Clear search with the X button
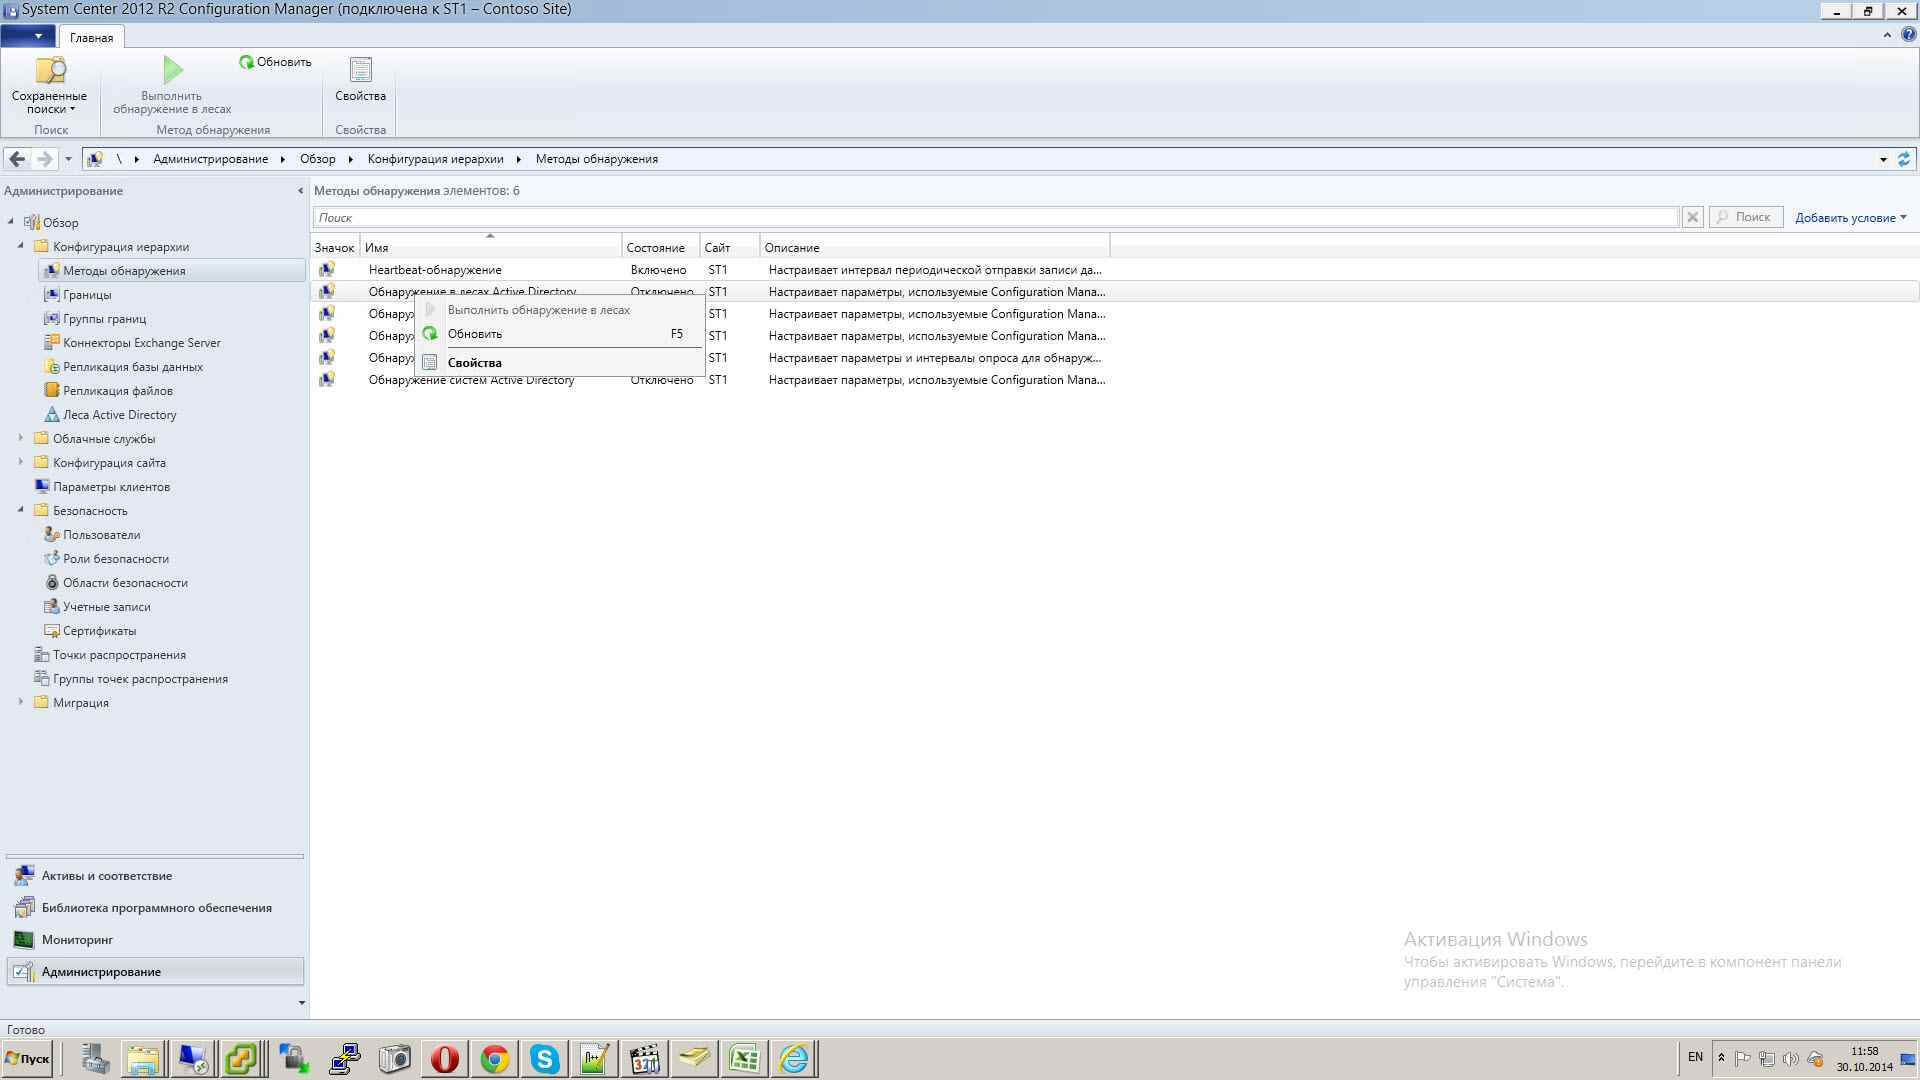The height and width of the screenshot is (1080, 1920). tap(1693, 217)
